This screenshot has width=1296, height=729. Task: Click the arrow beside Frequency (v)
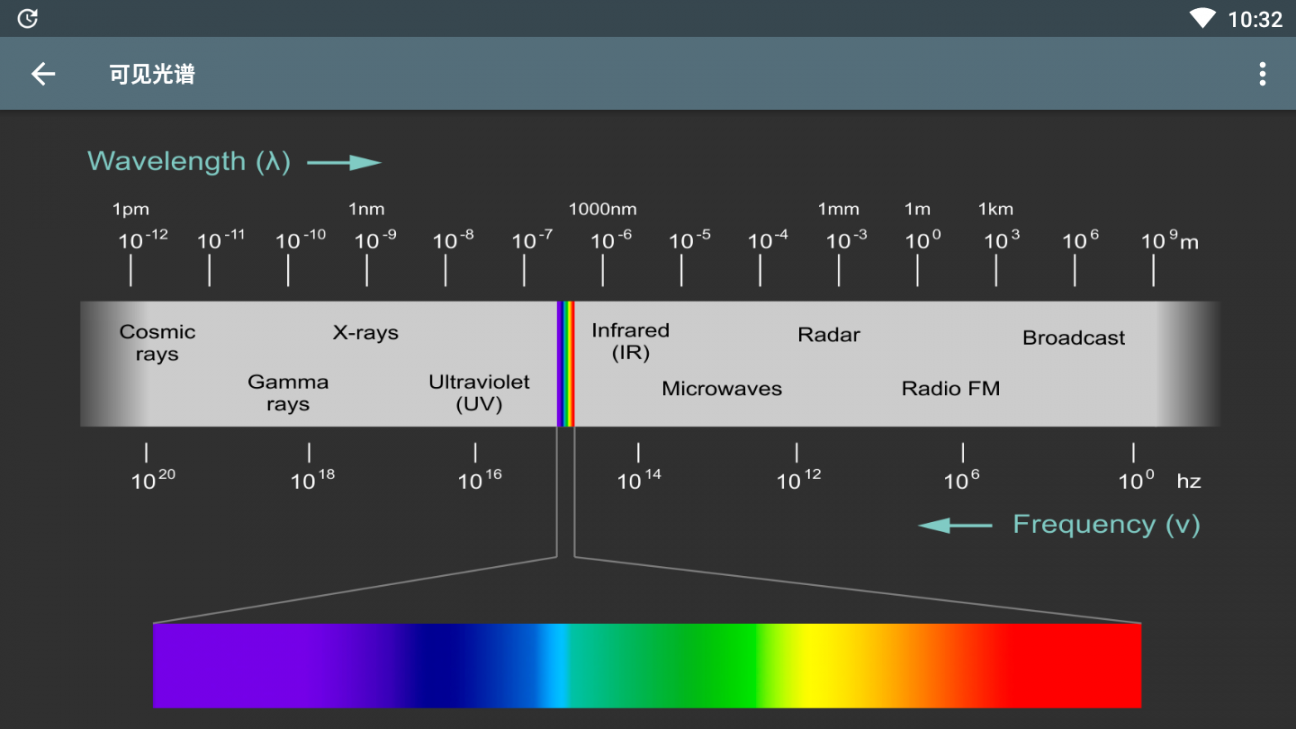[955, 525]
